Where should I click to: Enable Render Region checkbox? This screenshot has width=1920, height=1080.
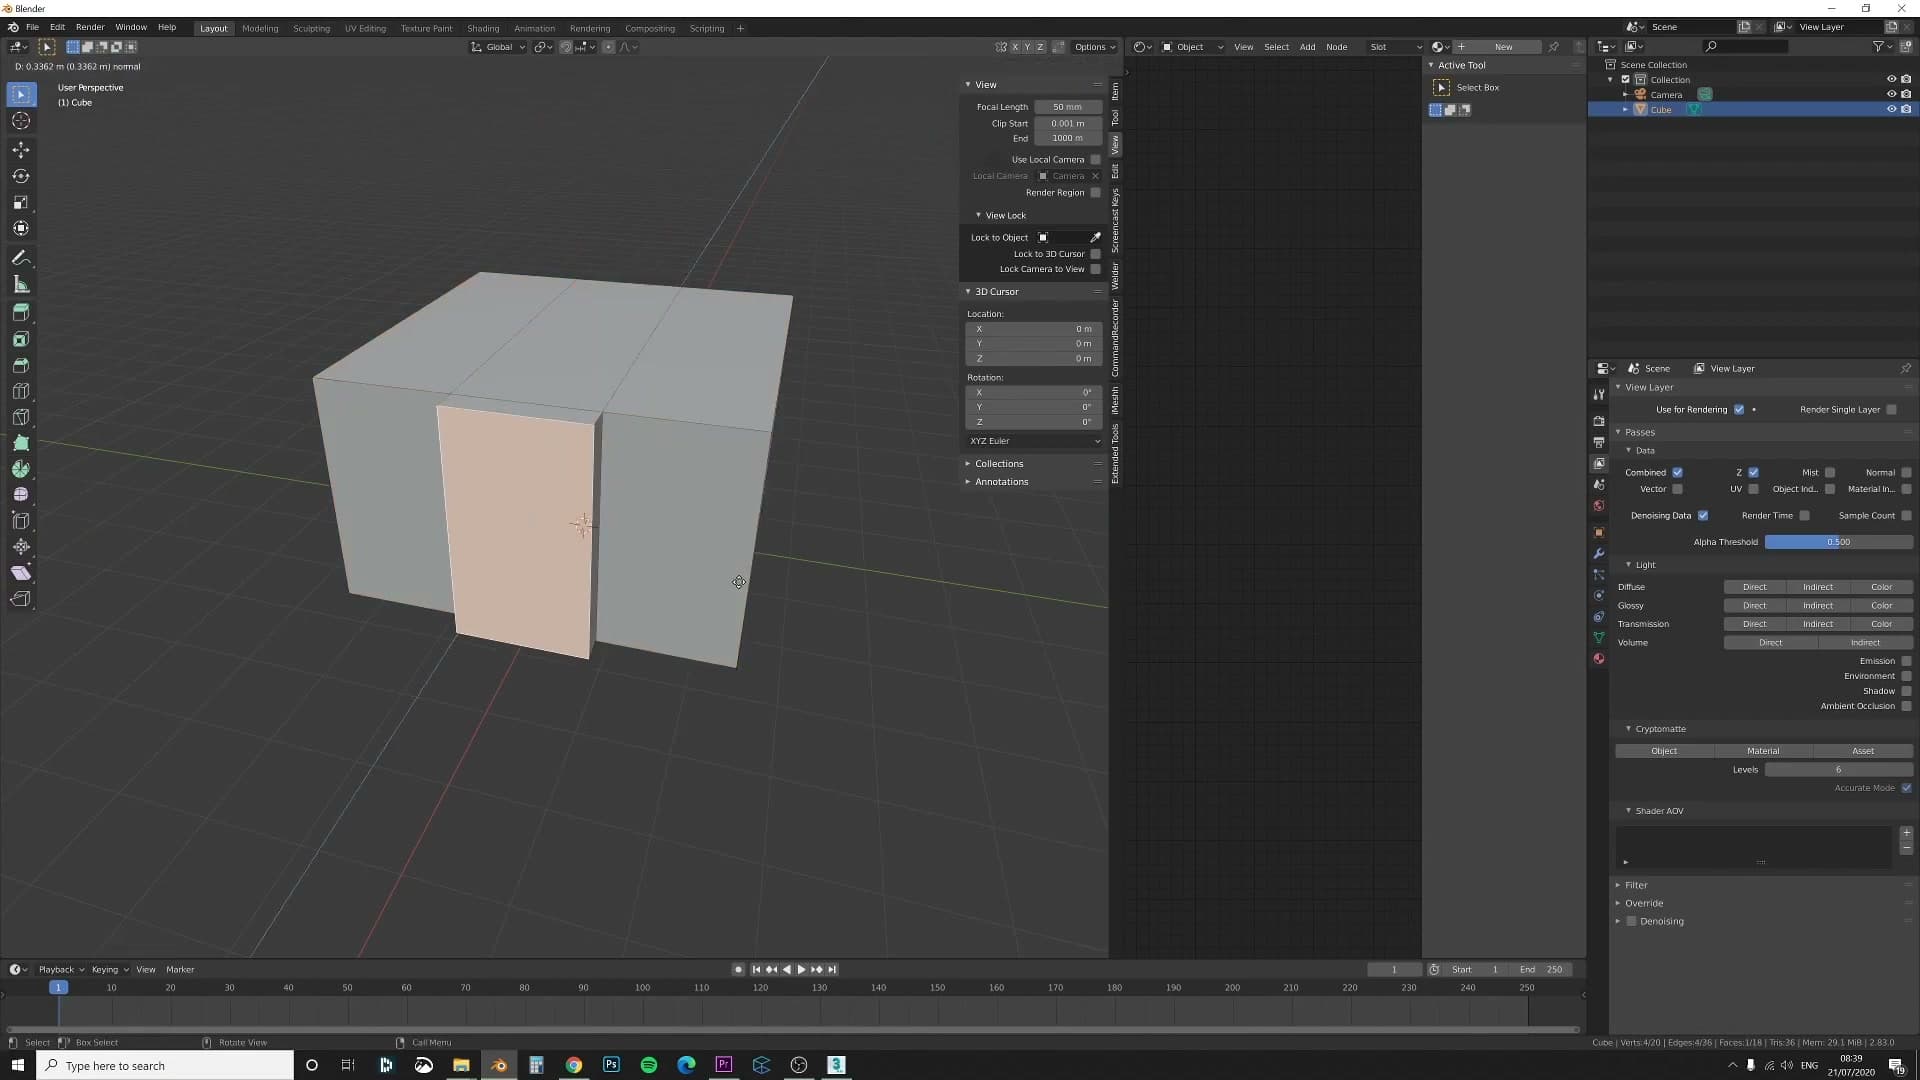point(1096,193)
